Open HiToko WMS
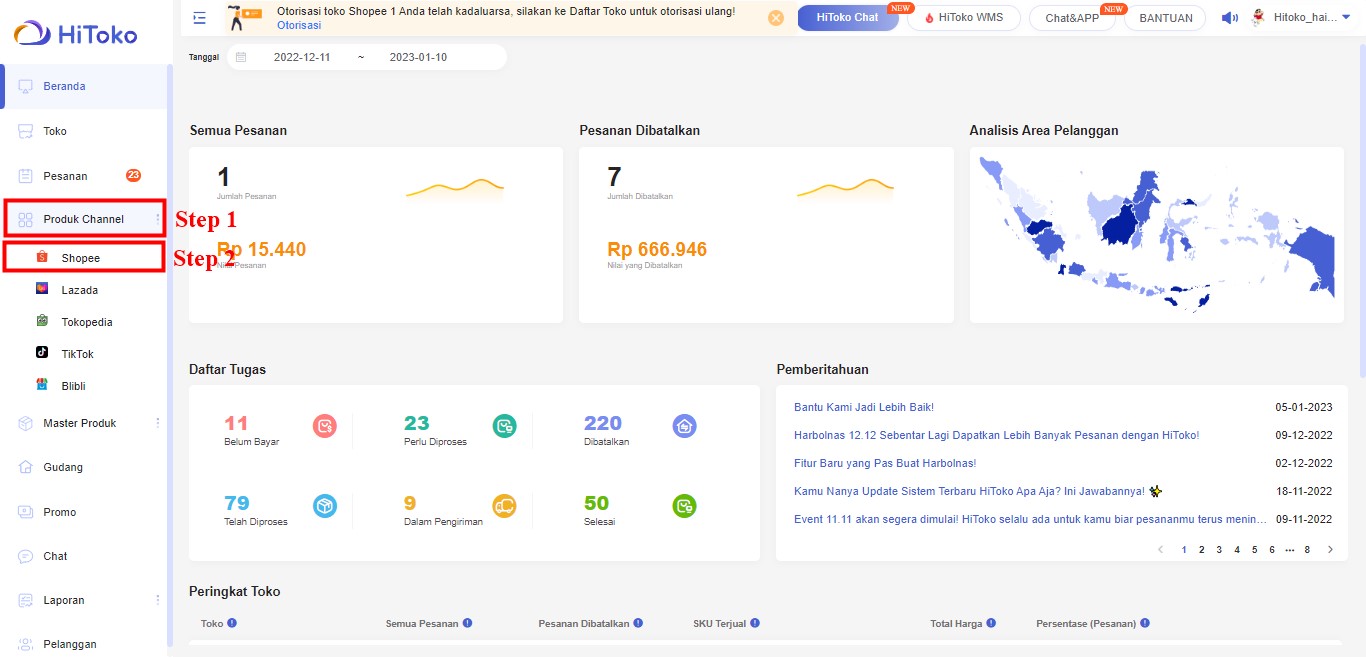The width and height of the screenshot is (1366, 657). click(963, 18)
